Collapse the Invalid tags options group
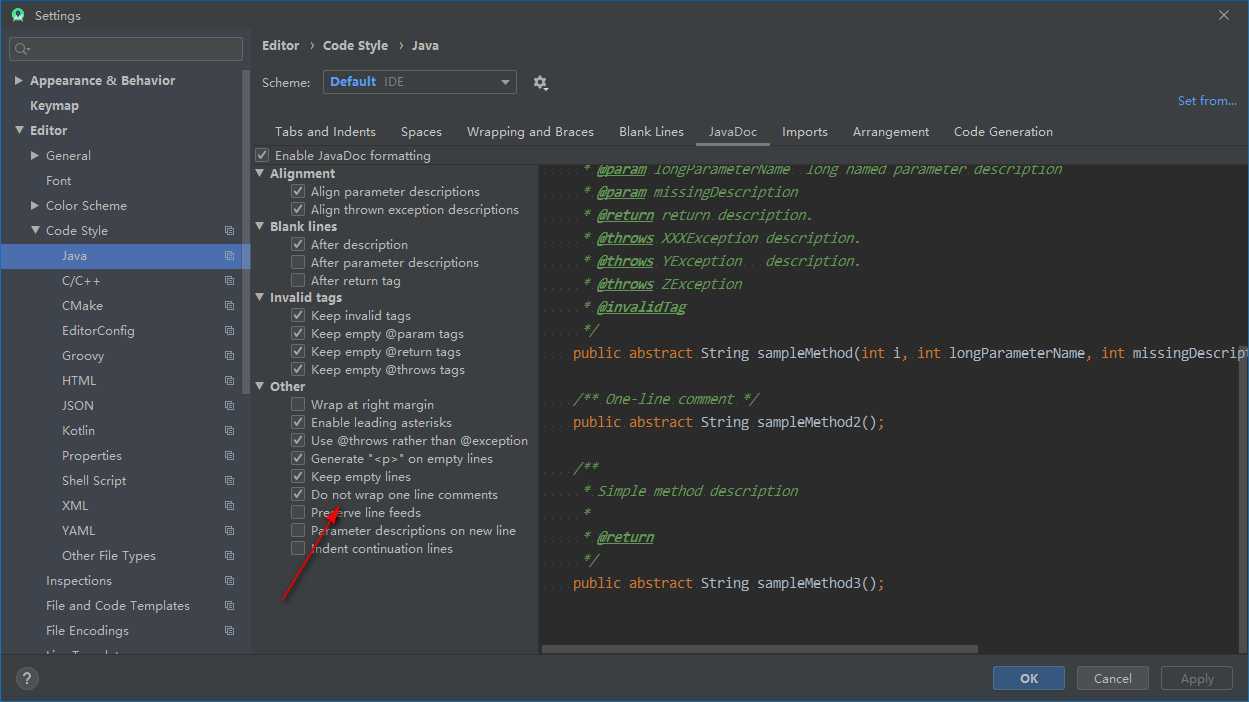1249x702 pixels. click(x=261, y=298)
